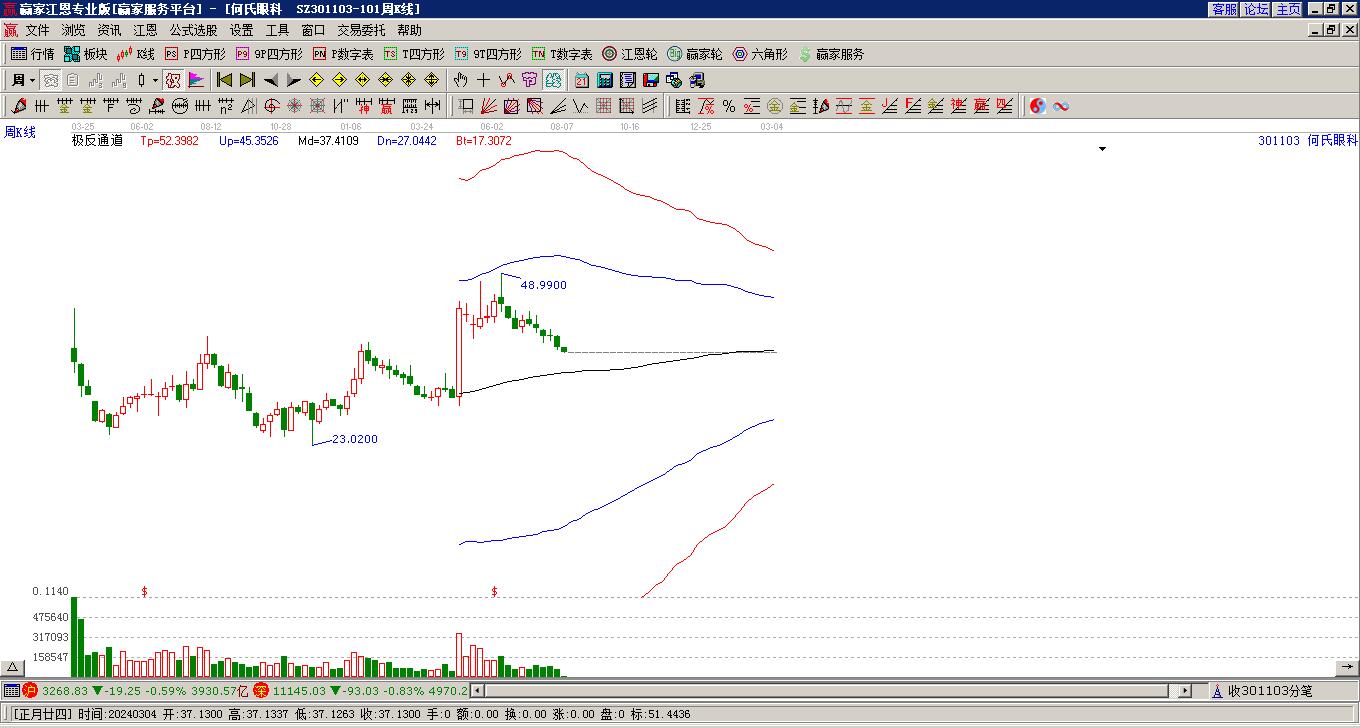Switch to the K线 candlestick chart
Image resolution: width=1360 pixels, height=728 pixels.
136,54
